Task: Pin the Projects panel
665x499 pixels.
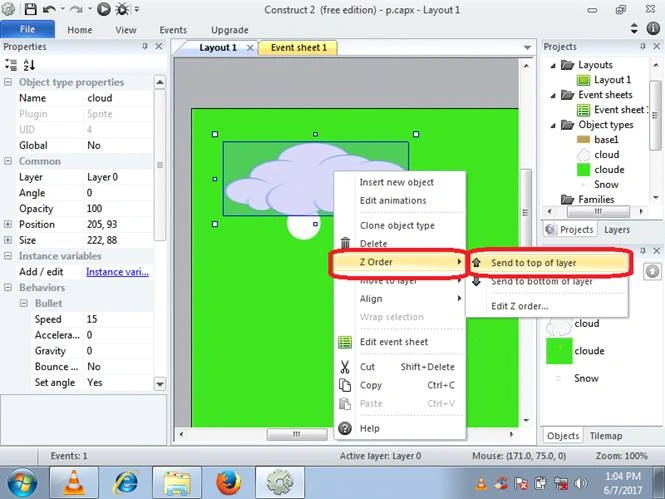Action: pyautogui.click(x=643, y=46)
